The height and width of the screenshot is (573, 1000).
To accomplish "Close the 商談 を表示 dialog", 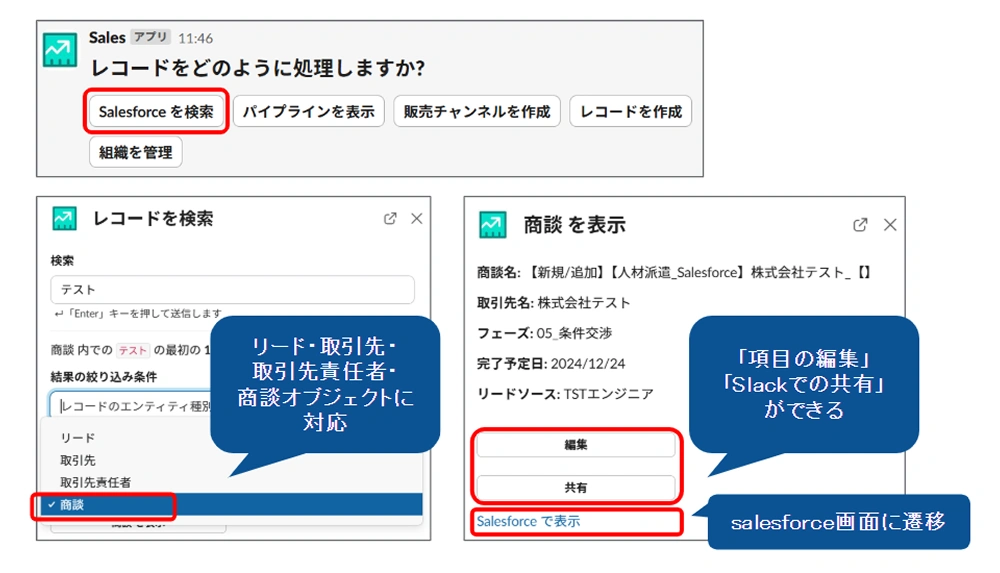I will [890, 225].
